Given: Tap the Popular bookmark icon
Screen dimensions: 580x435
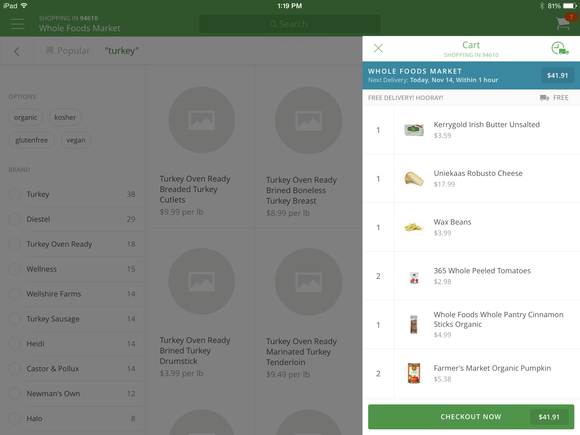Looking at the screenshot, I should (x=49, y=51).
